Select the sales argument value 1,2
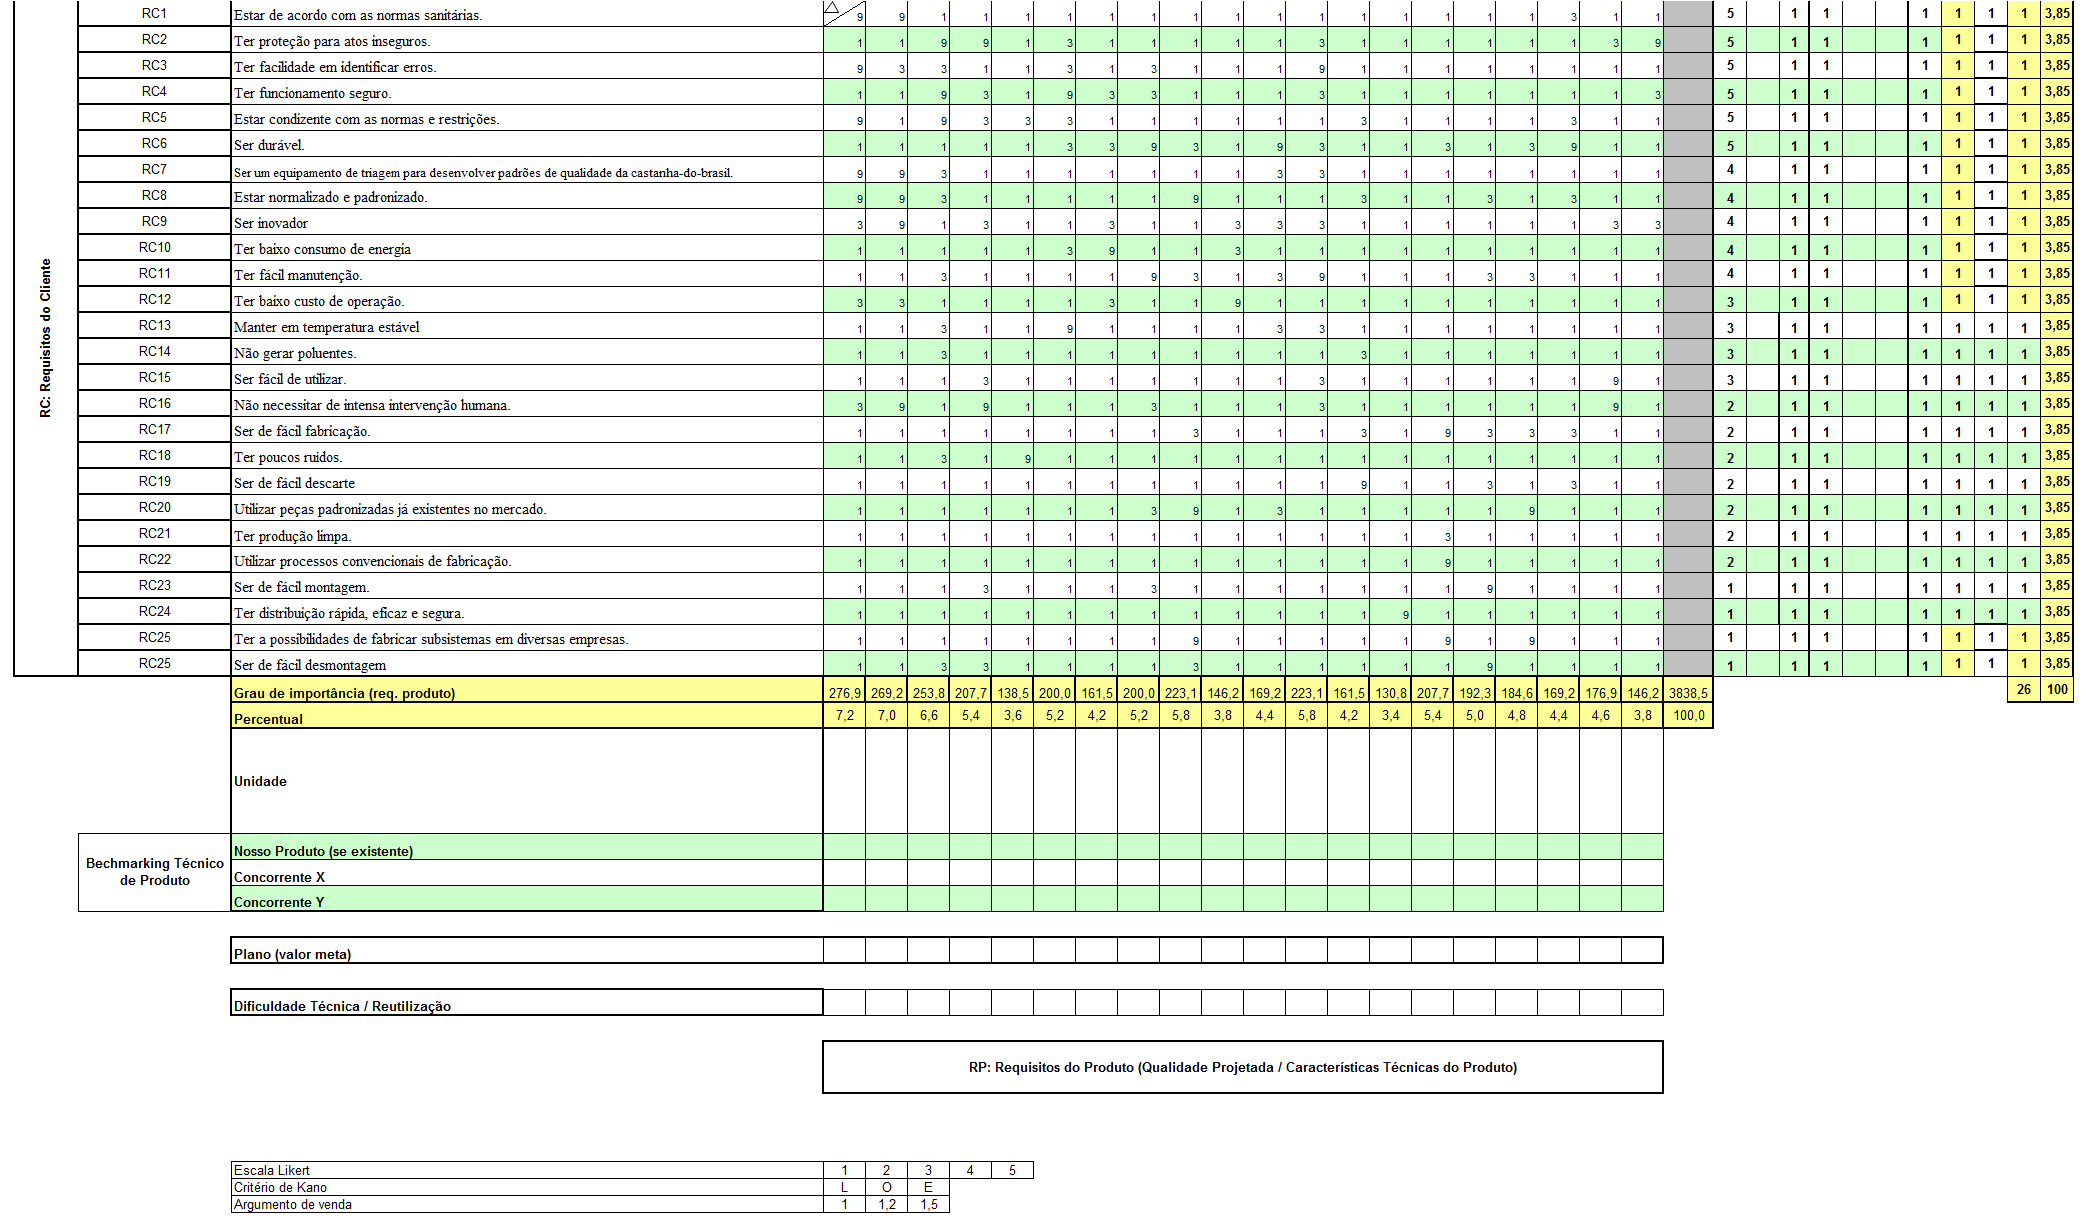2090x1225 pixels. (x=887, y=1204)
